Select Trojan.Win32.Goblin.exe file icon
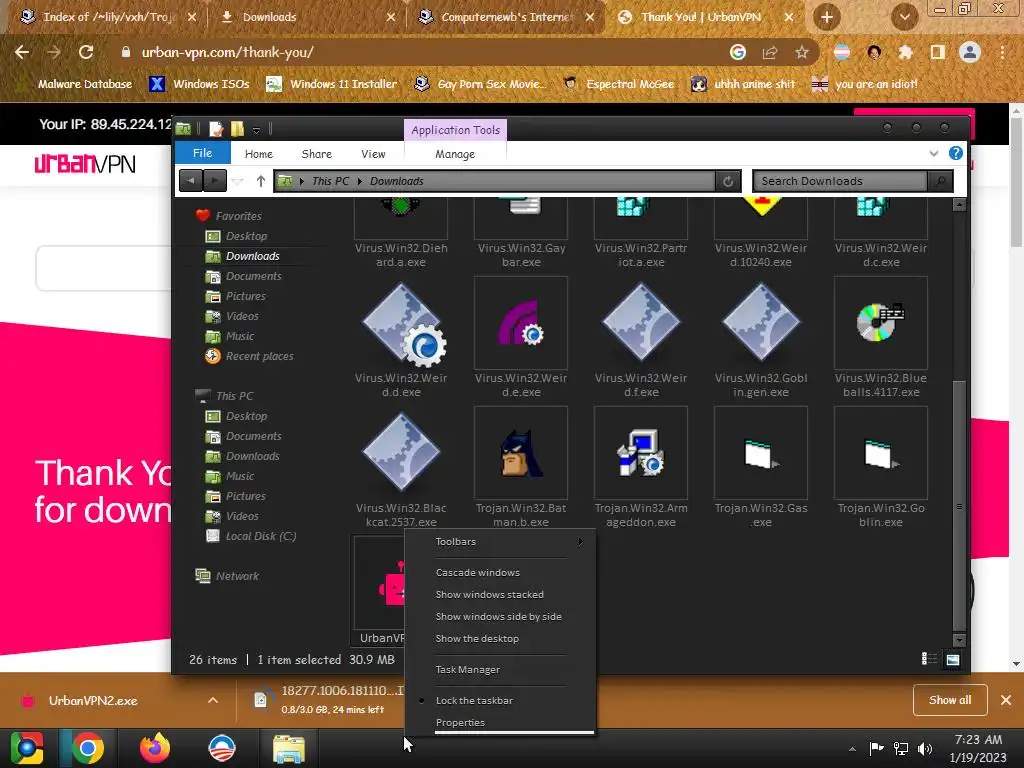 tap(880, 454)
